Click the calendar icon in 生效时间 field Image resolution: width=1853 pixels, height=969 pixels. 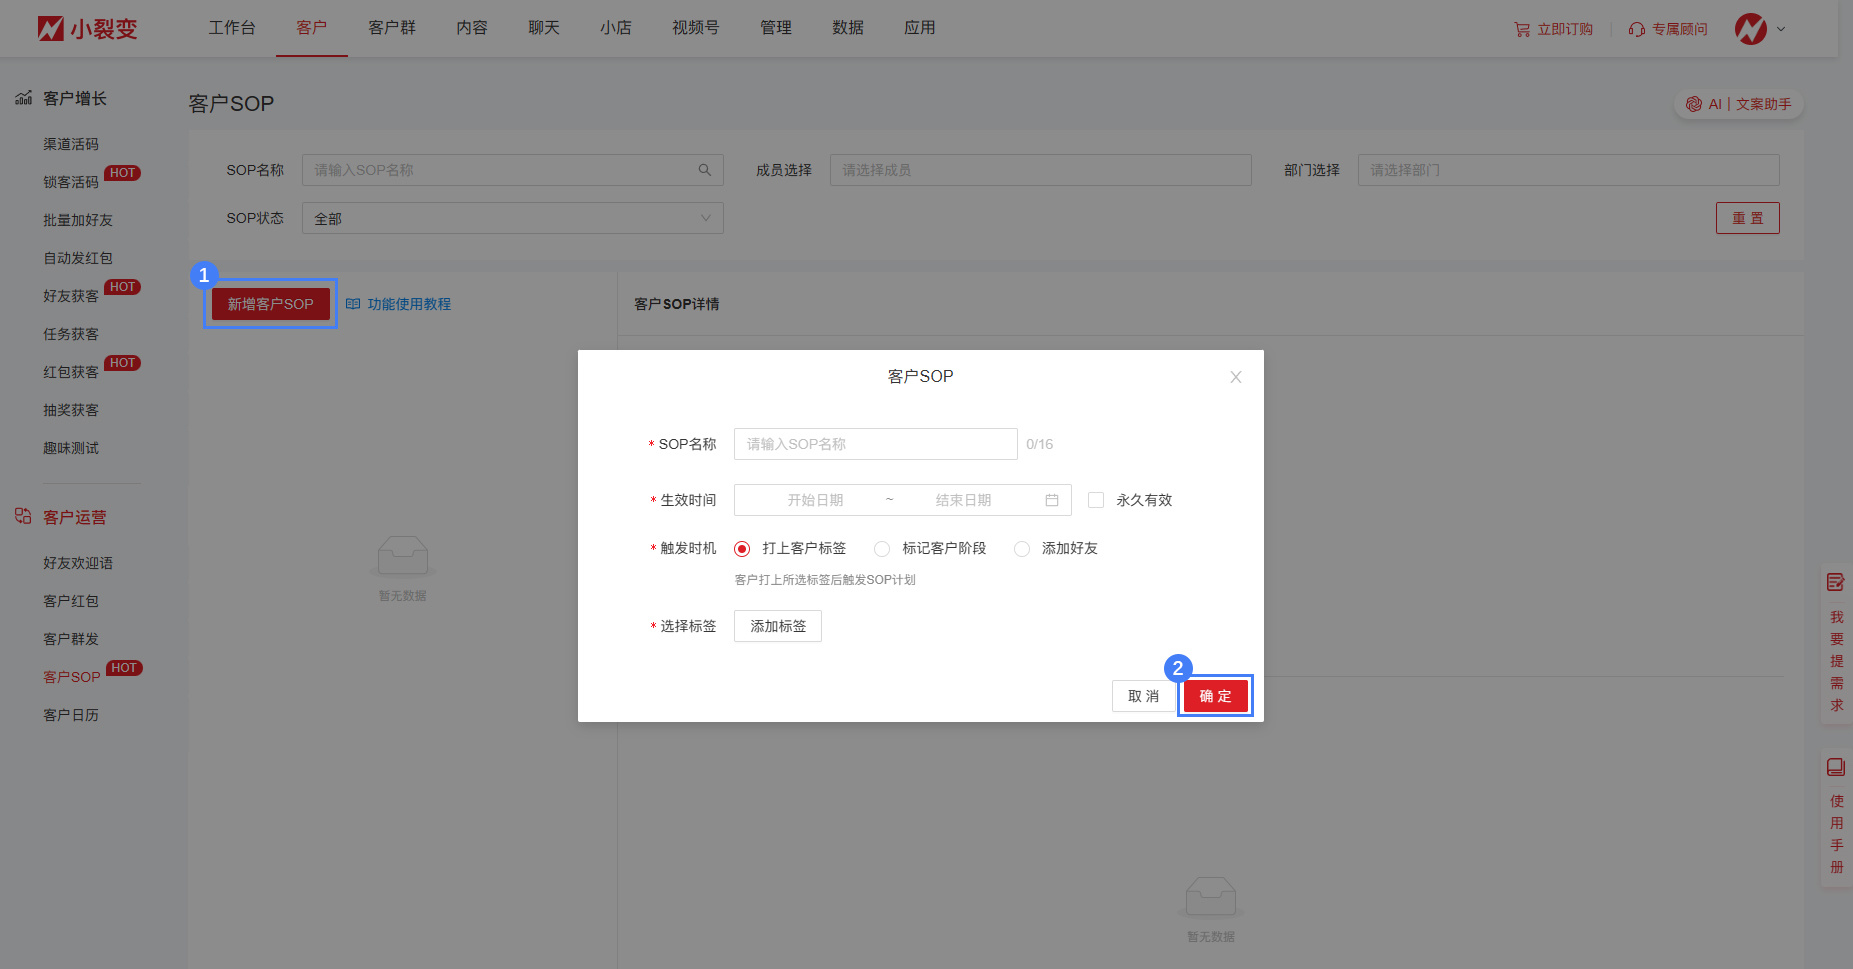point(1051,500)
